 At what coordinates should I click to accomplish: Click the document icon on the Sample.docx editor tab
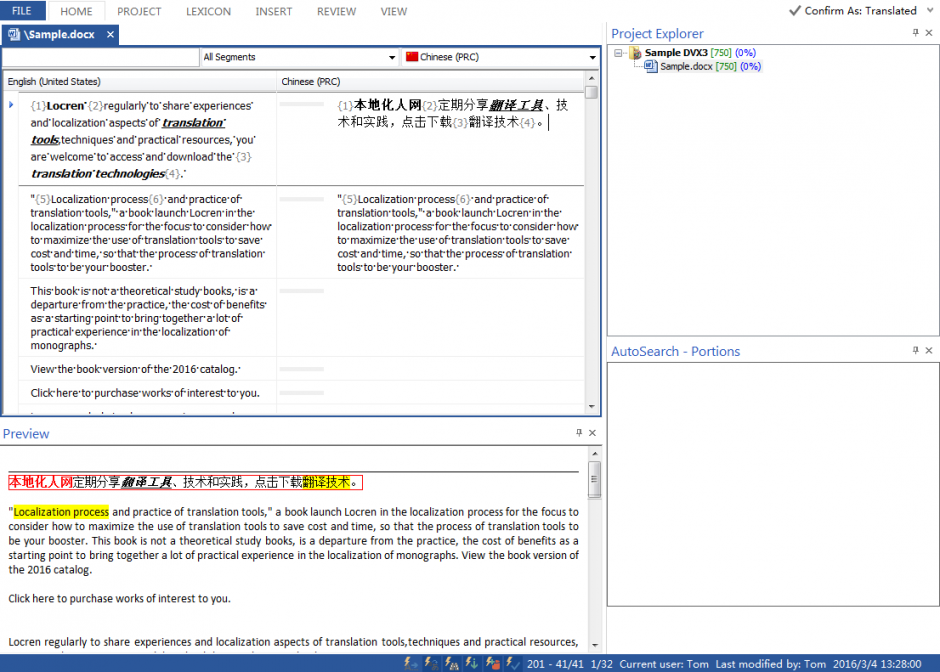14,33
